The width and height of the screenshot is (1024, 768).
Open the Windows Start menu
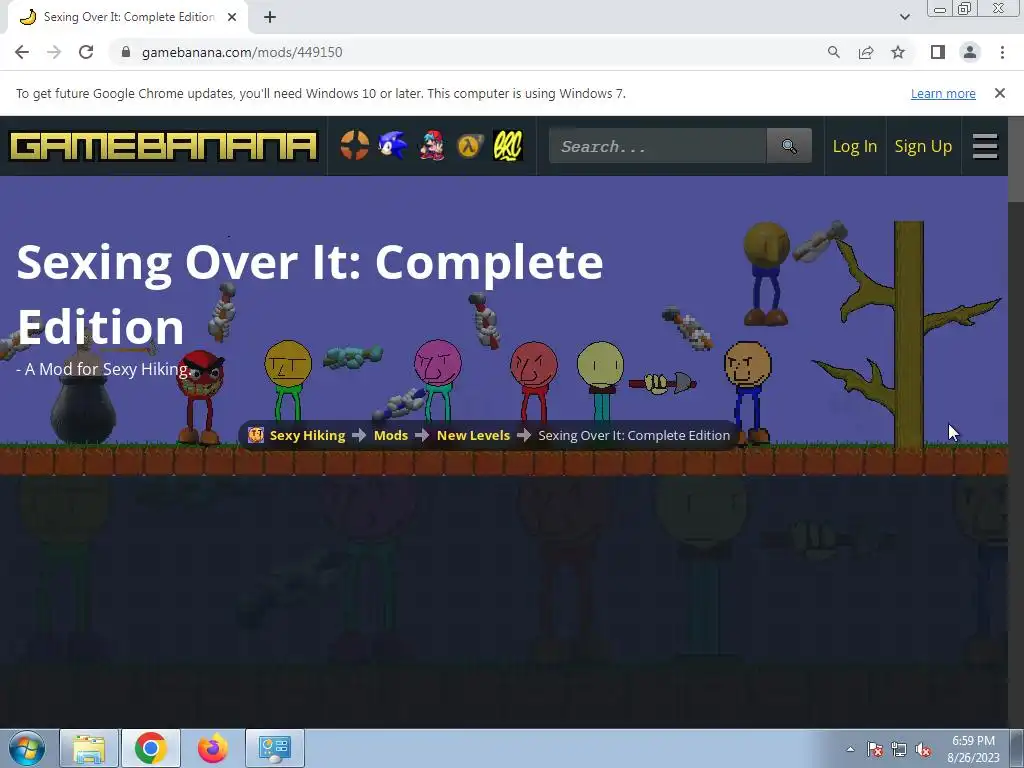[x=27, y=748]
